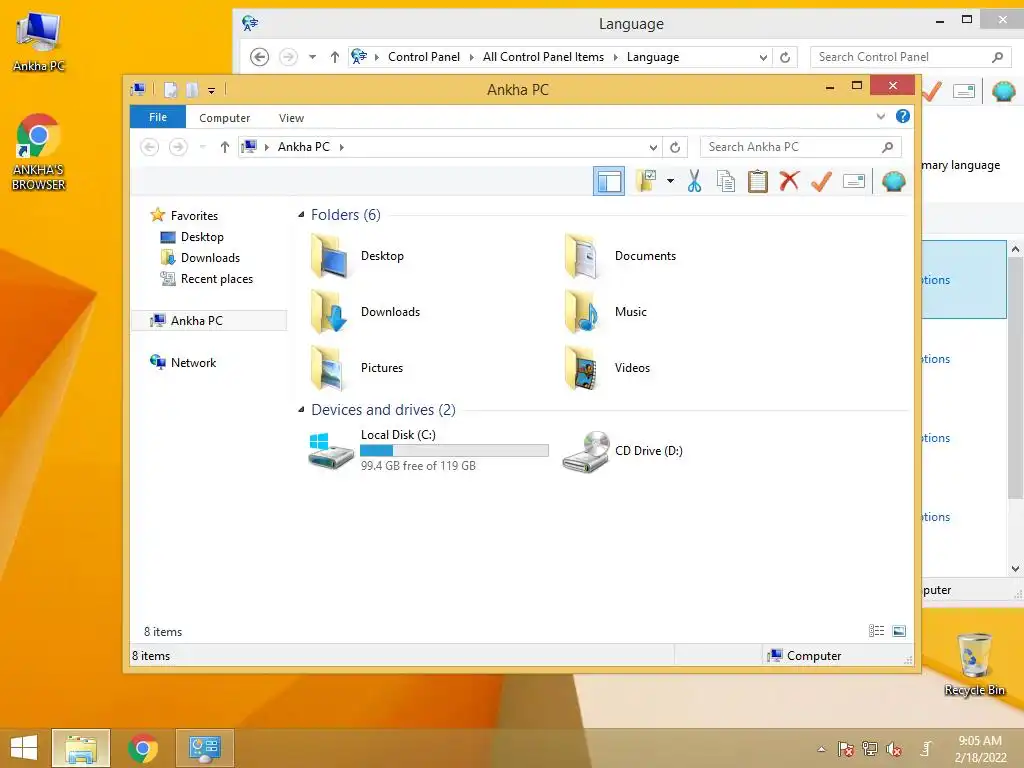Click Search Control Panel field
Screen dimensions: 1024x768
(x=911, y=57)
